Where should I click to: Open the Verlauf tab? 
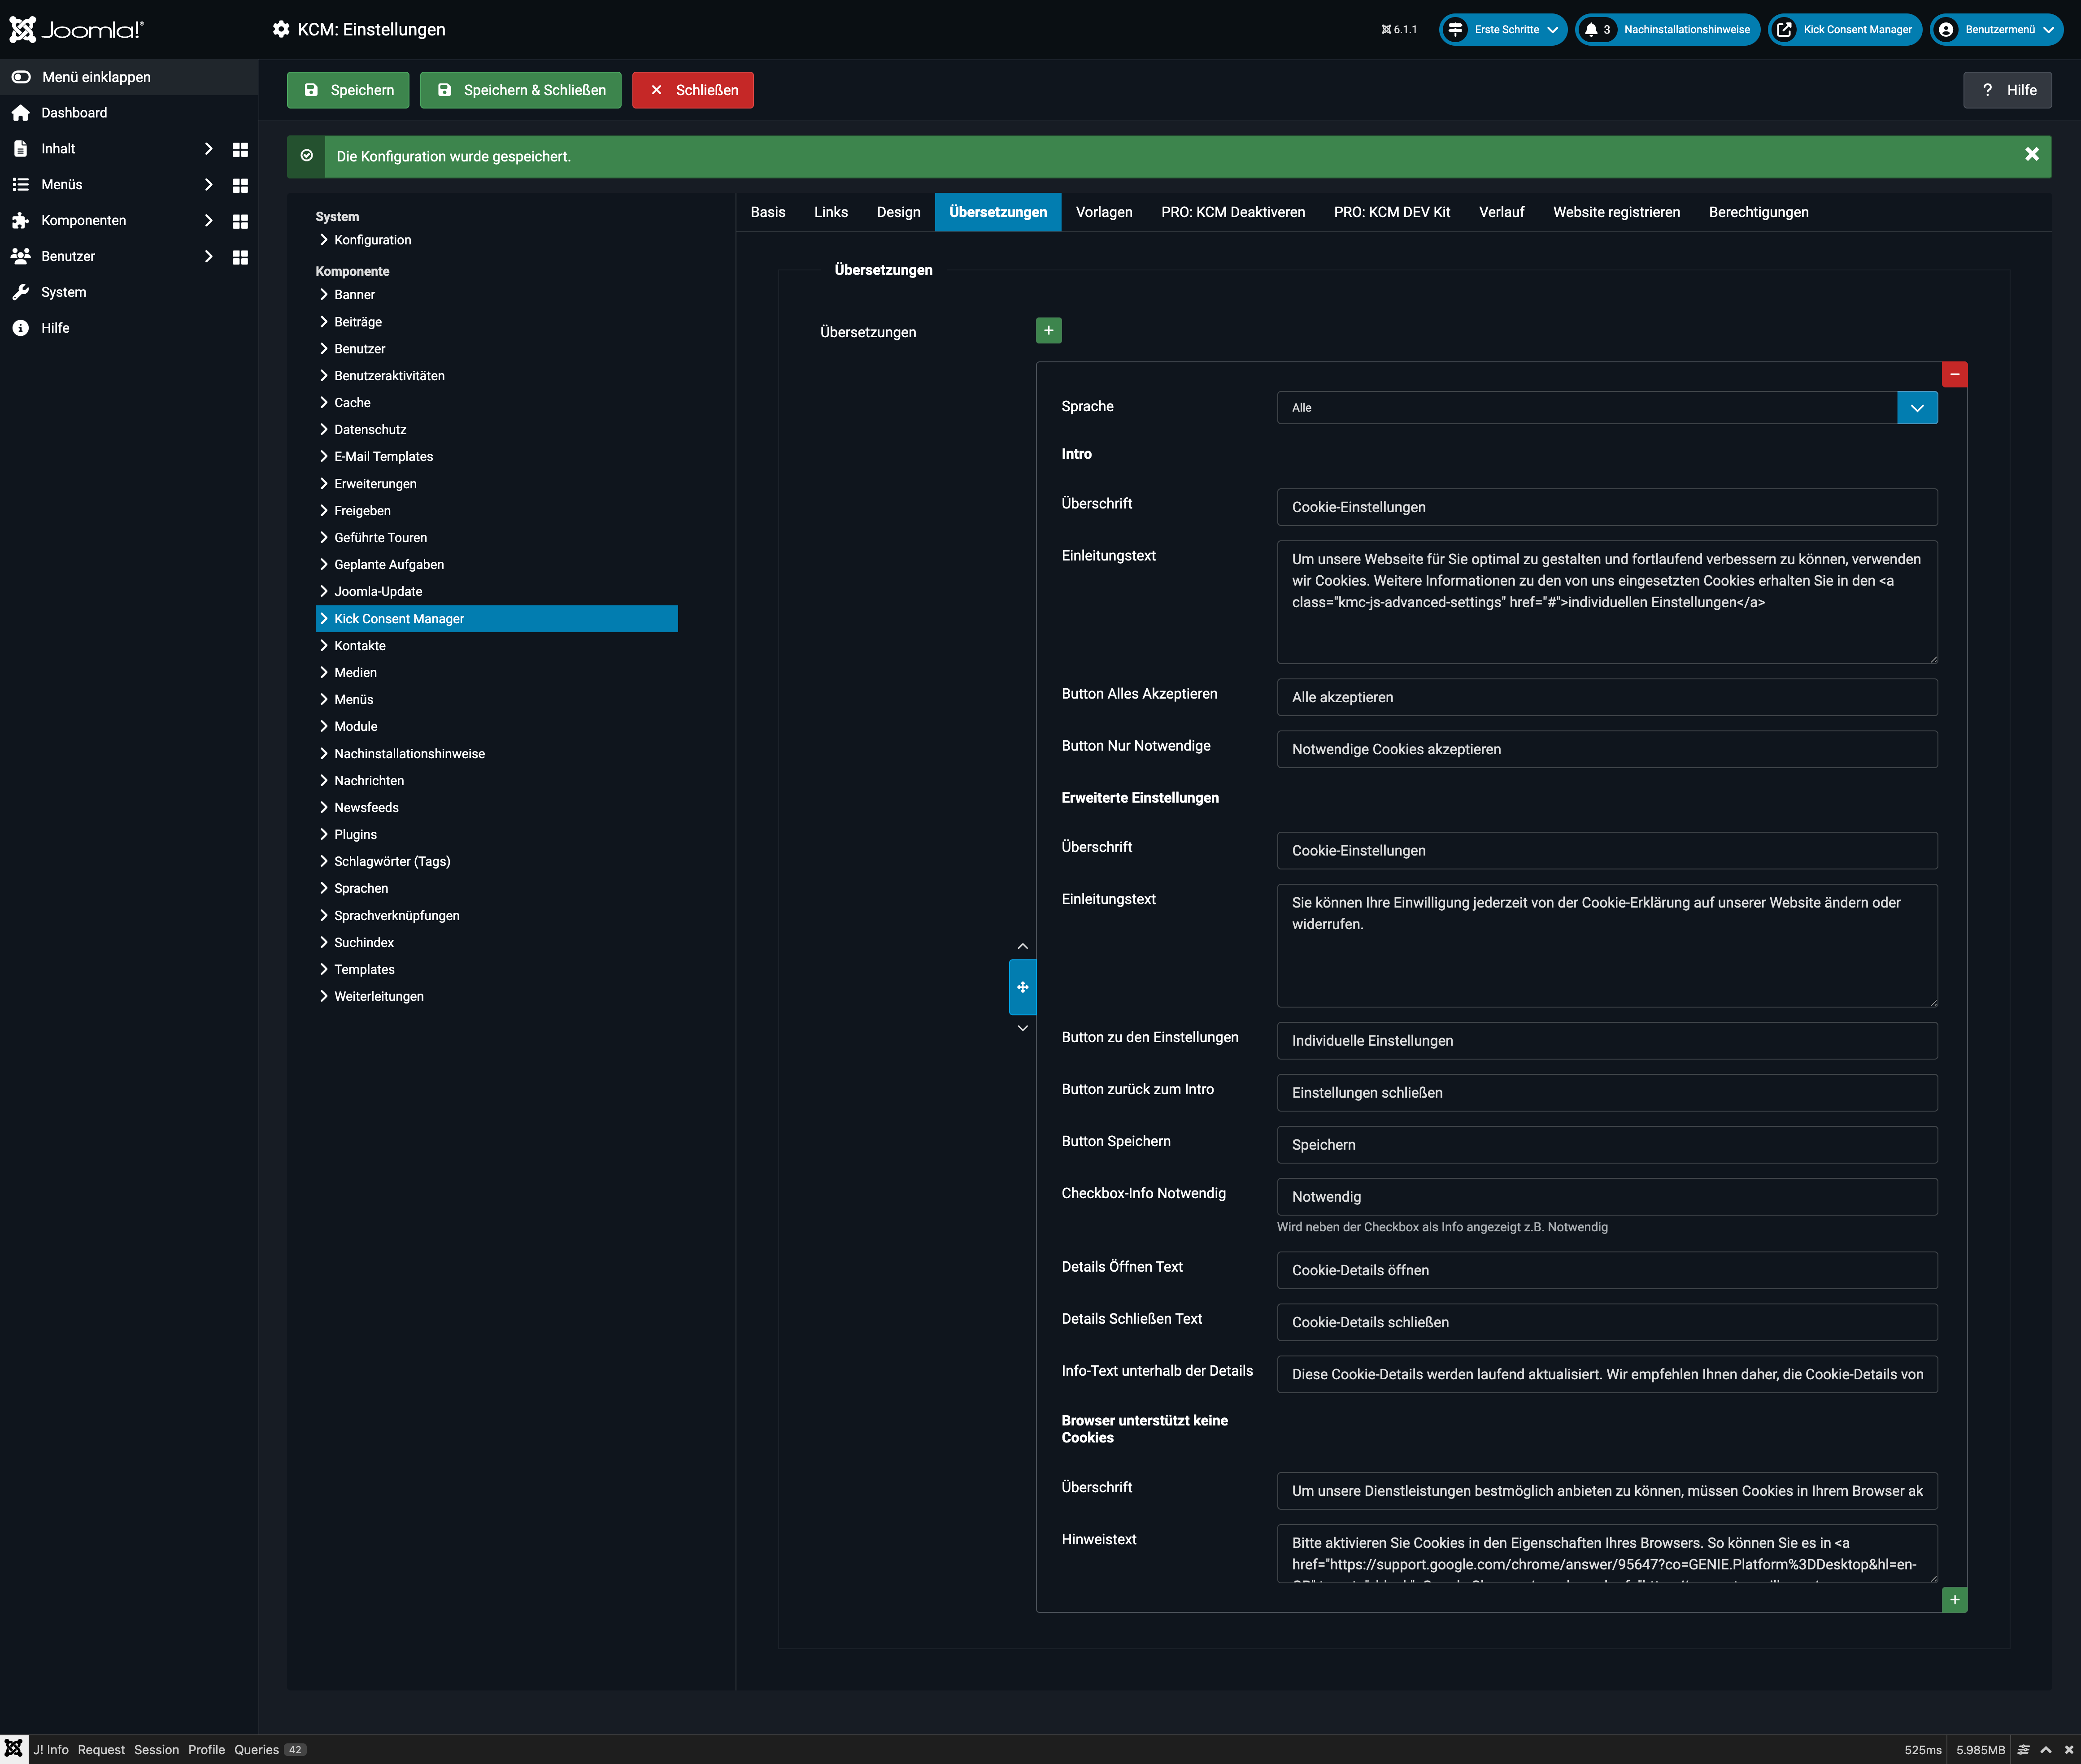[x=1501, y=212]
